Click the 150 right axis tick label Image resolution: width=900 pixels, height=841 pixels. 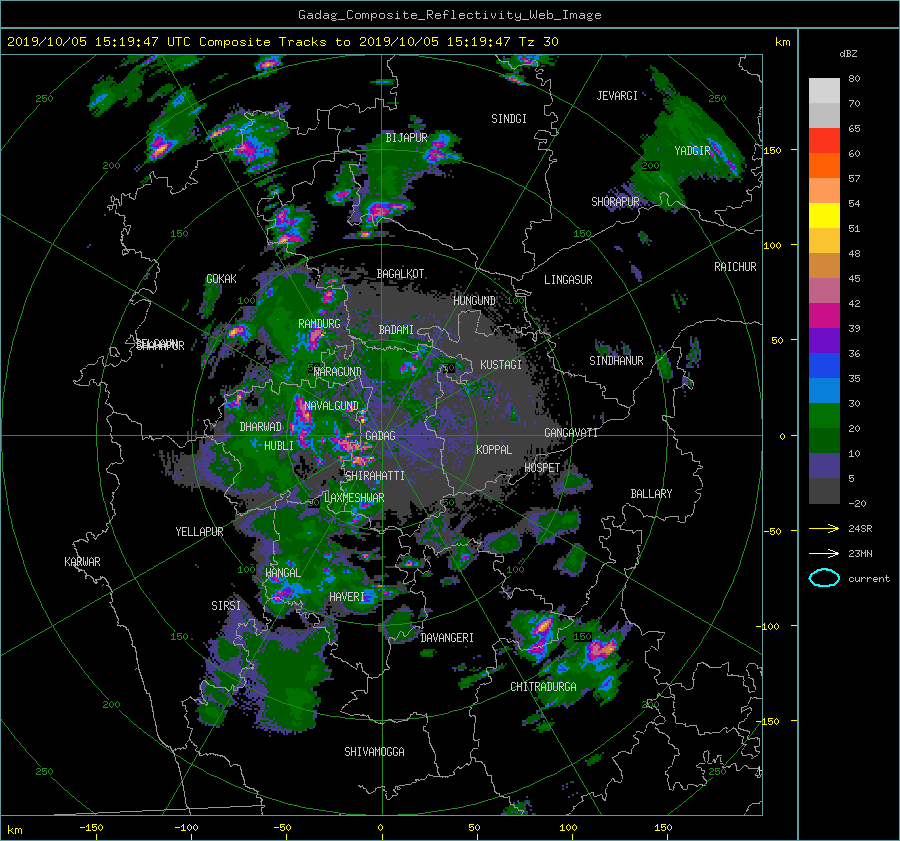click(773, 150)
